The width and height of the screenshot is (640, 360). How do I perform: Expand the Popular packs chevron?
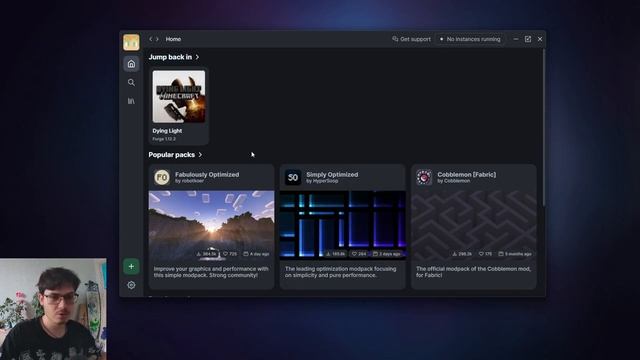click(200, 155)
